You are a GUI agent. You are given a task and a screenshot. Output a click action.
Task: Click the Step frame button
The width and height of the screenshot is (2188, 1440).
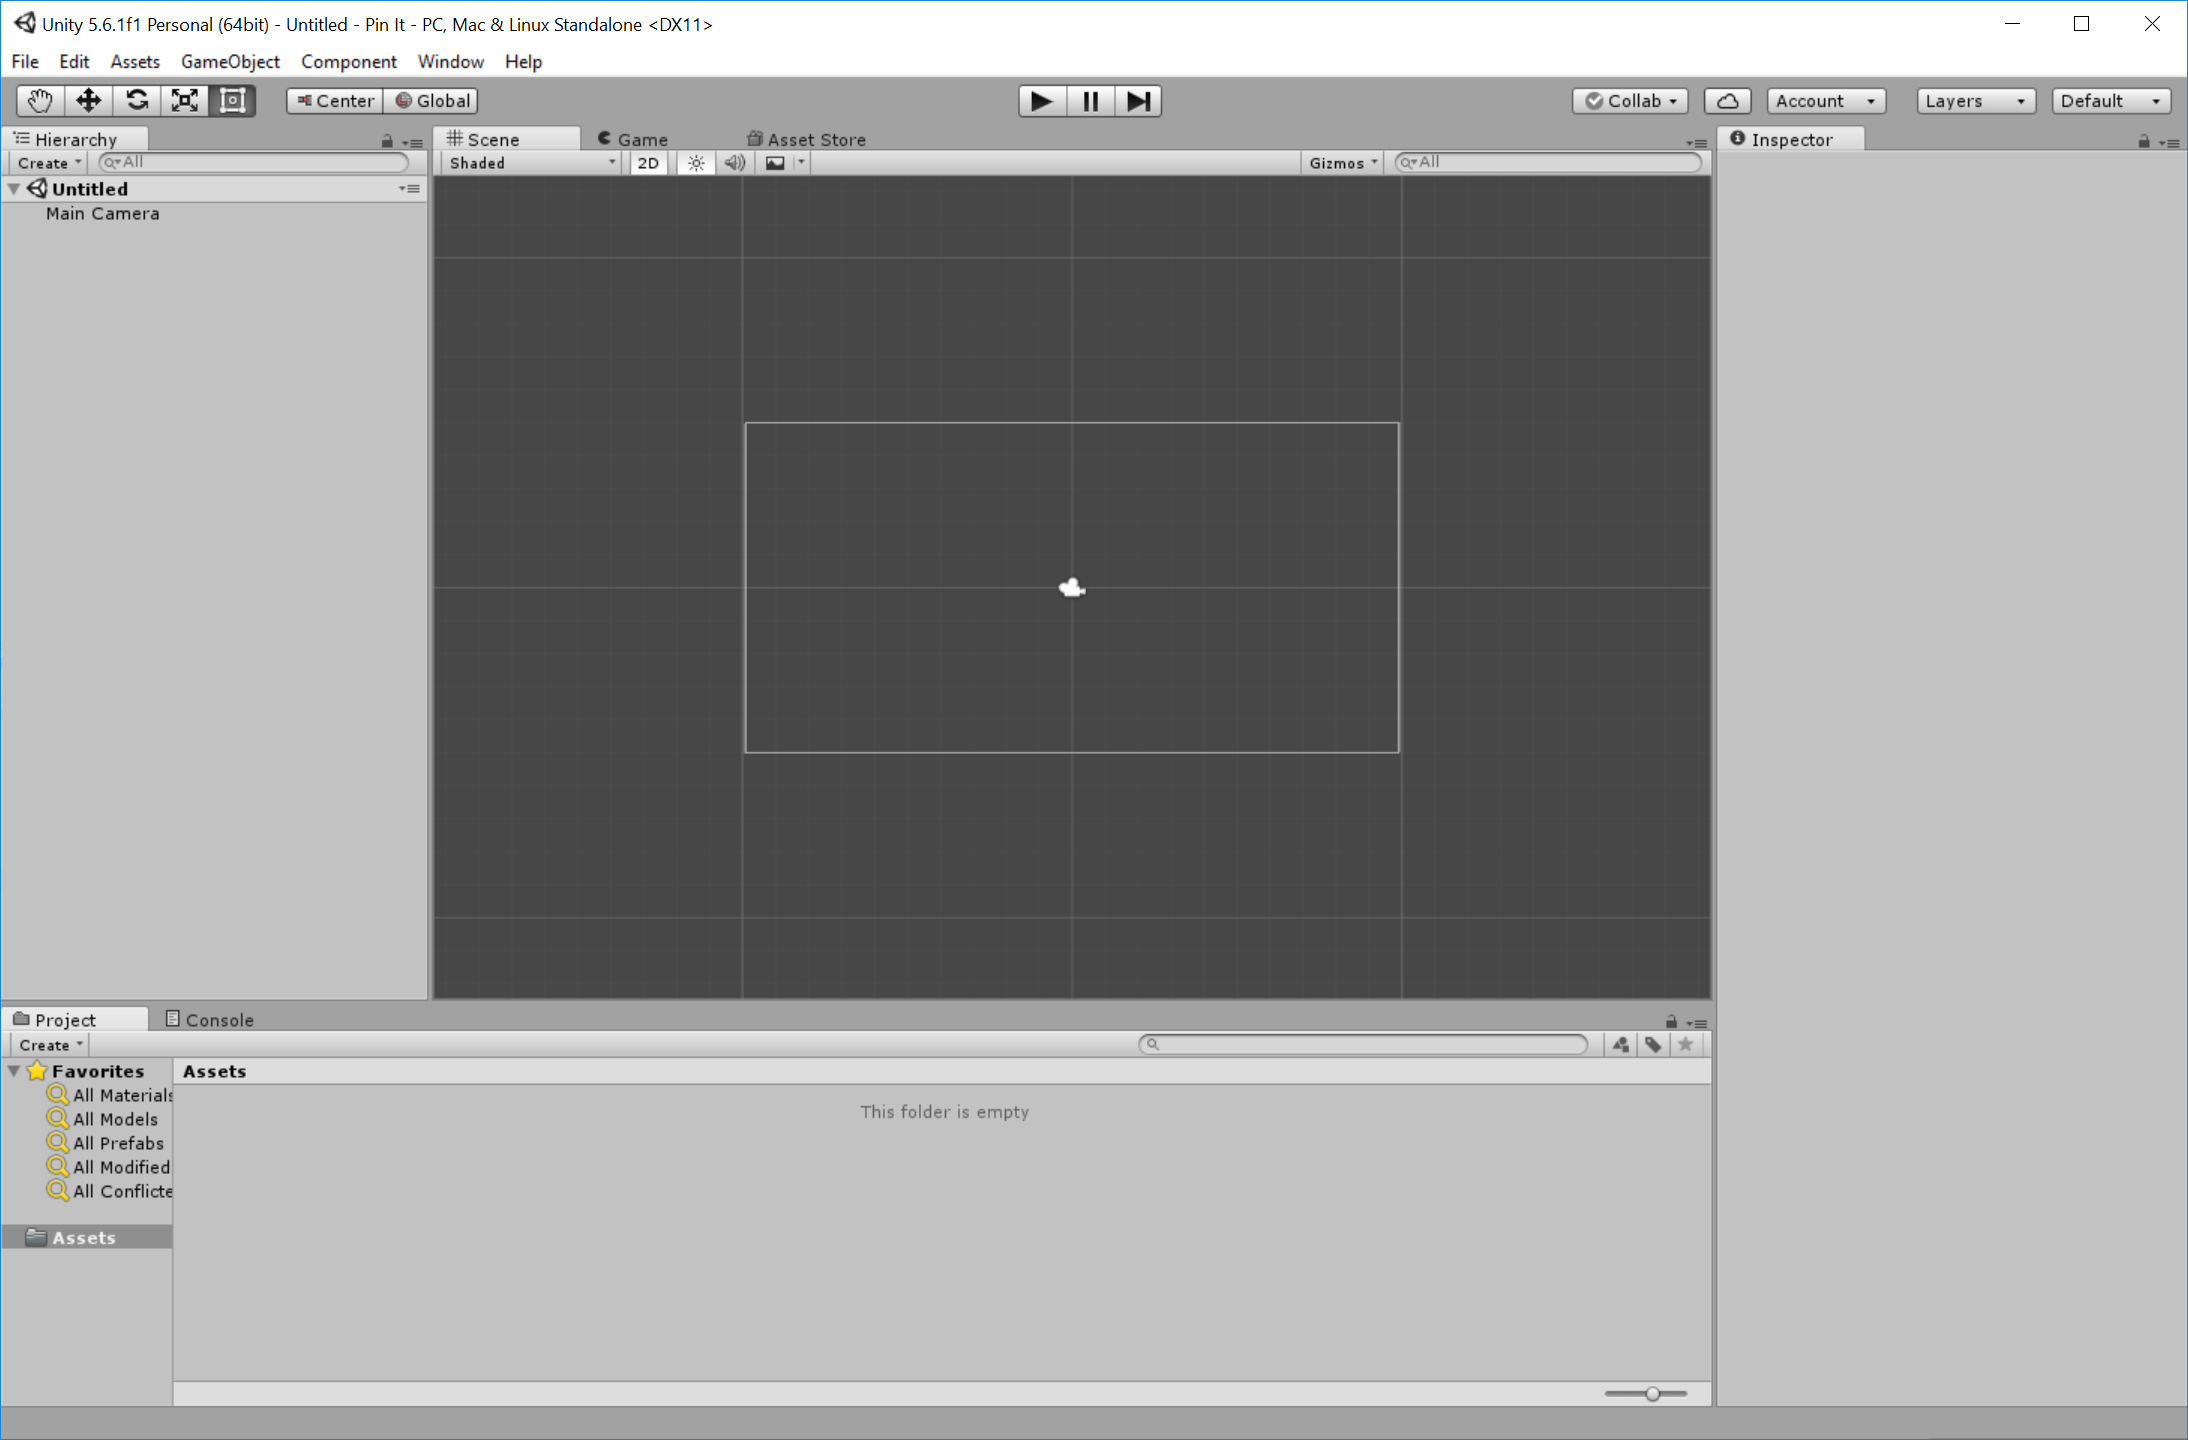point(1137,100)
